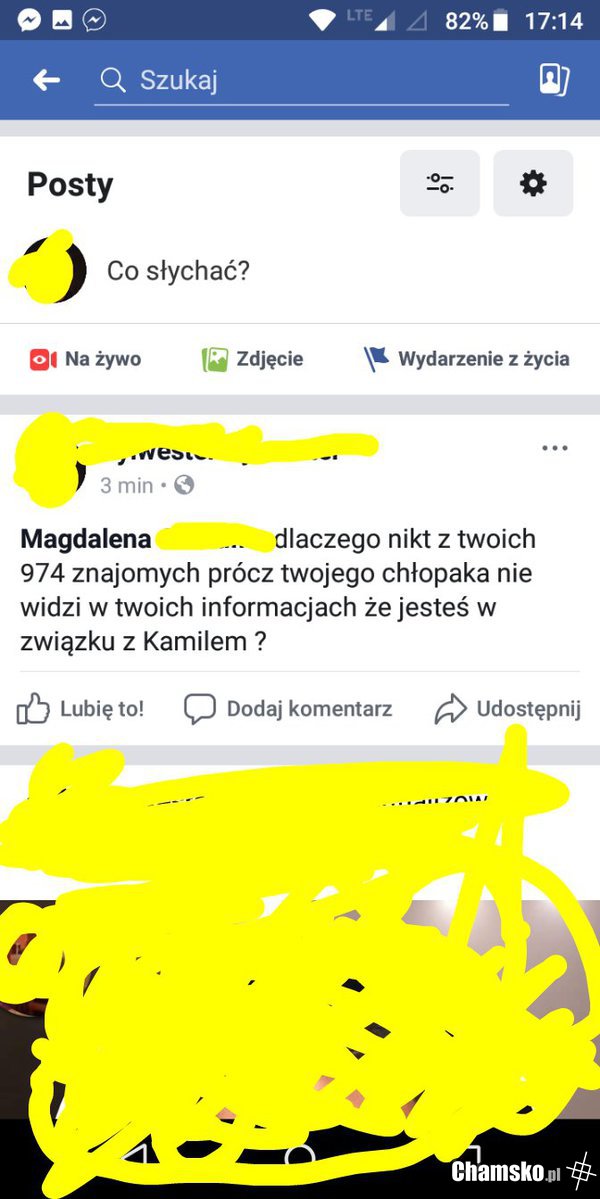Open tagged name Magdalena in post

[x=86, y=539]
